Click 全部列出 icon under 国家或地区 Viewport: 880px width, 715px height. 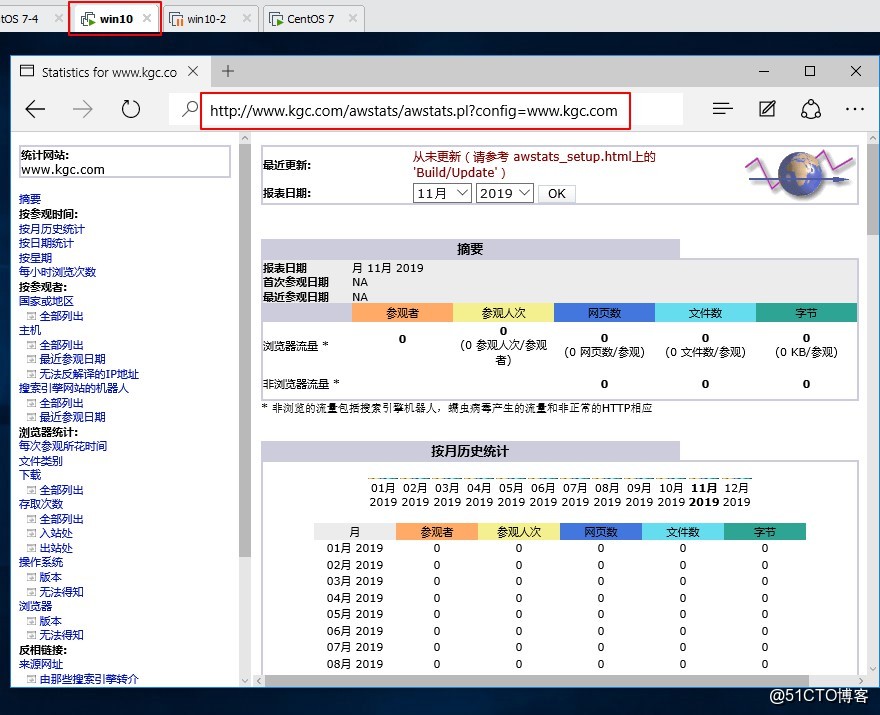coord(31,316)
